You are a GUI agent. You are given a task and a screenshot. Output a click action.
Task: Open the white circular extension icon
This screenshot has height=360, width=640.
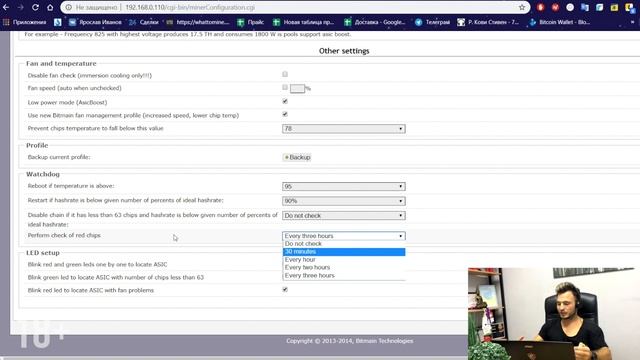(x=570, y=7)
